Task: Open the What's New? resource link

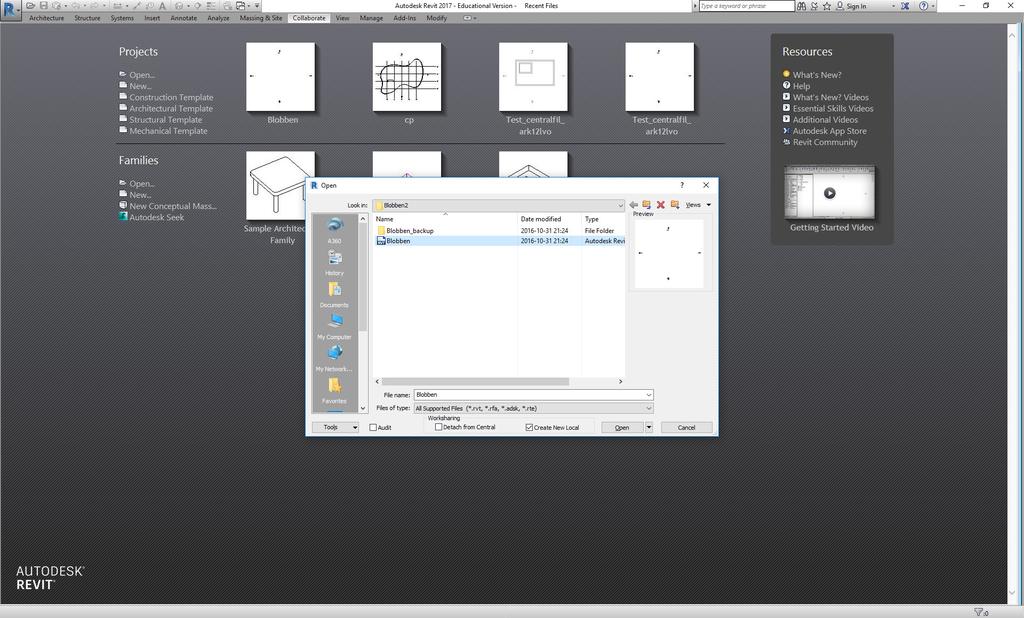Action: 817,74
